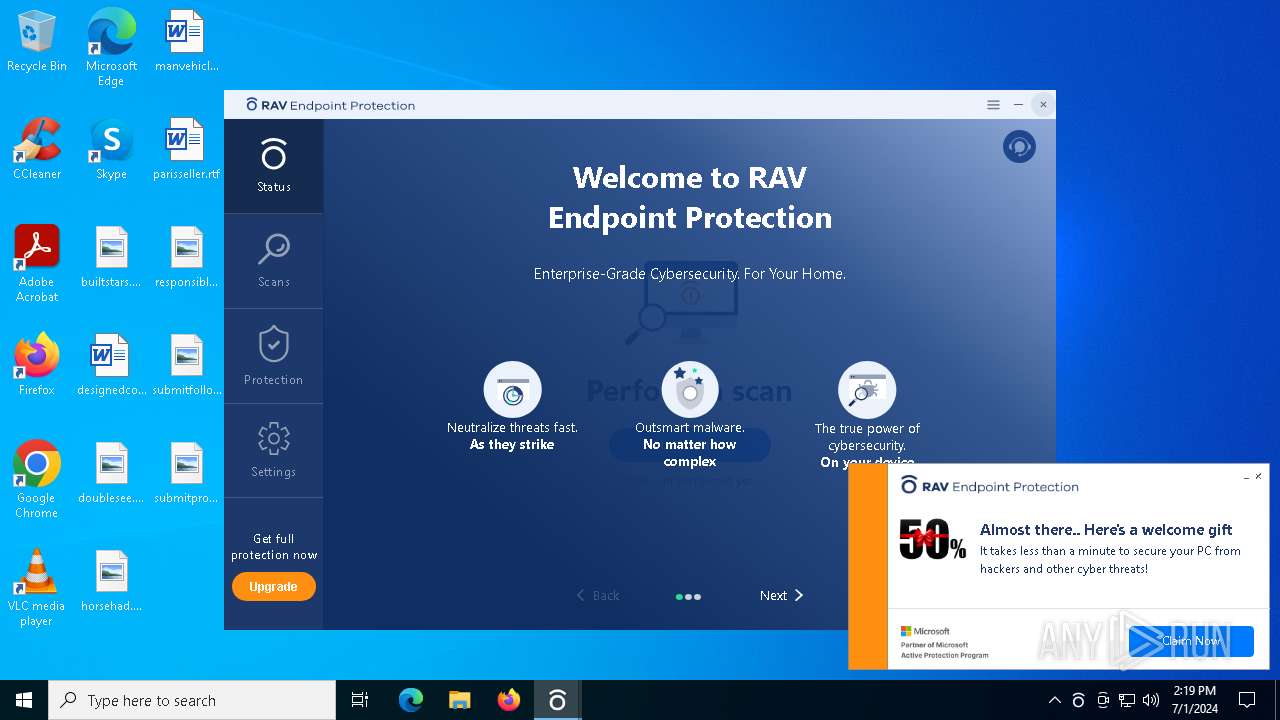1280x720 pixels.
Task: Open the Settings section in RAV sidebar
Action: click(x=273, y=450)
